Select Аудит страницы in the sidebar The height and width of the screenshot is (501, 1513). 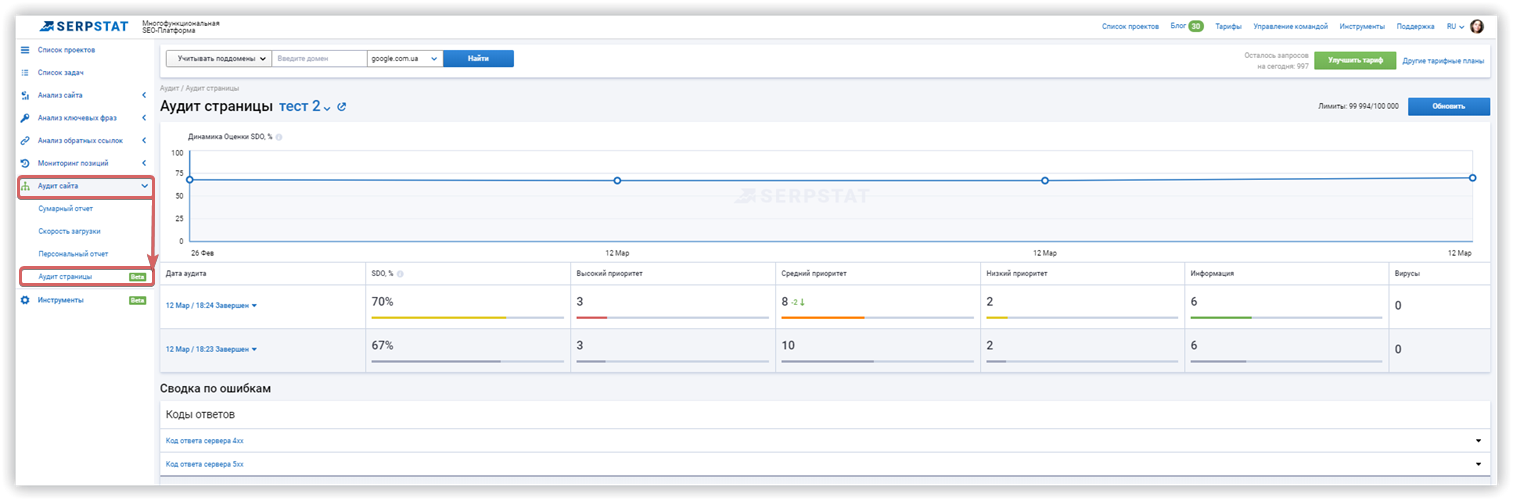[x=65, y=277]
